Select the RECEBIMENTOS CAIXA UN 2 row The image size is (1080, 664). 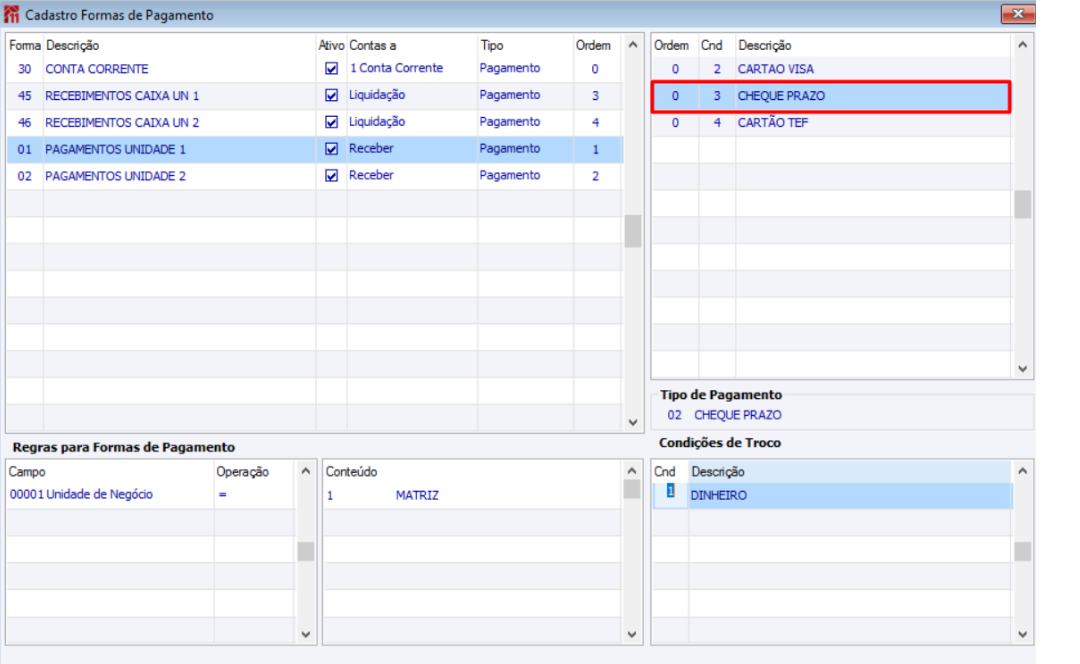[315, 123]
